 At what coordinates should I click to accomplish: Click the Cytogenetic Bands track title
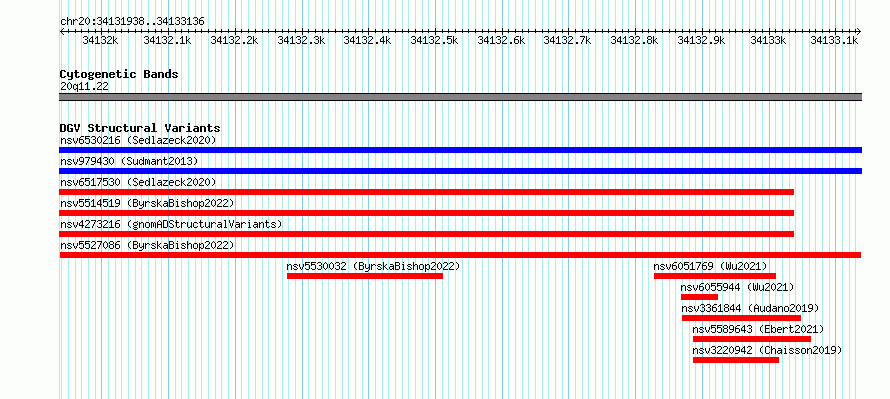pos(119,74)
